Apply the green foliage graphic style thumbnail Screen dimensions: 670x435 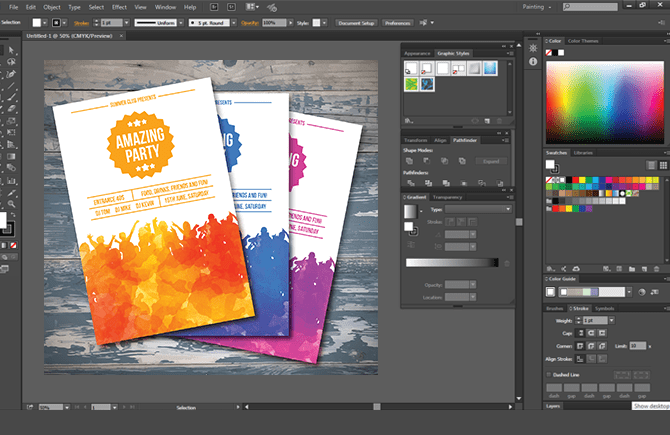[411, 85]
